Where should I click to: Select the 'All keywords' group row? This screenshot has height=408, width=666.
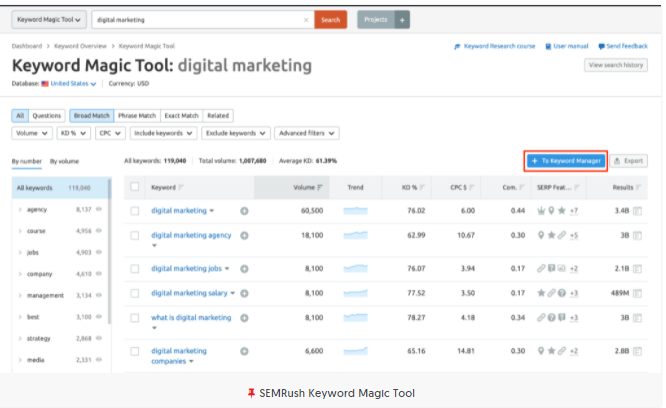pyautogui.click(x=60, y=188)
